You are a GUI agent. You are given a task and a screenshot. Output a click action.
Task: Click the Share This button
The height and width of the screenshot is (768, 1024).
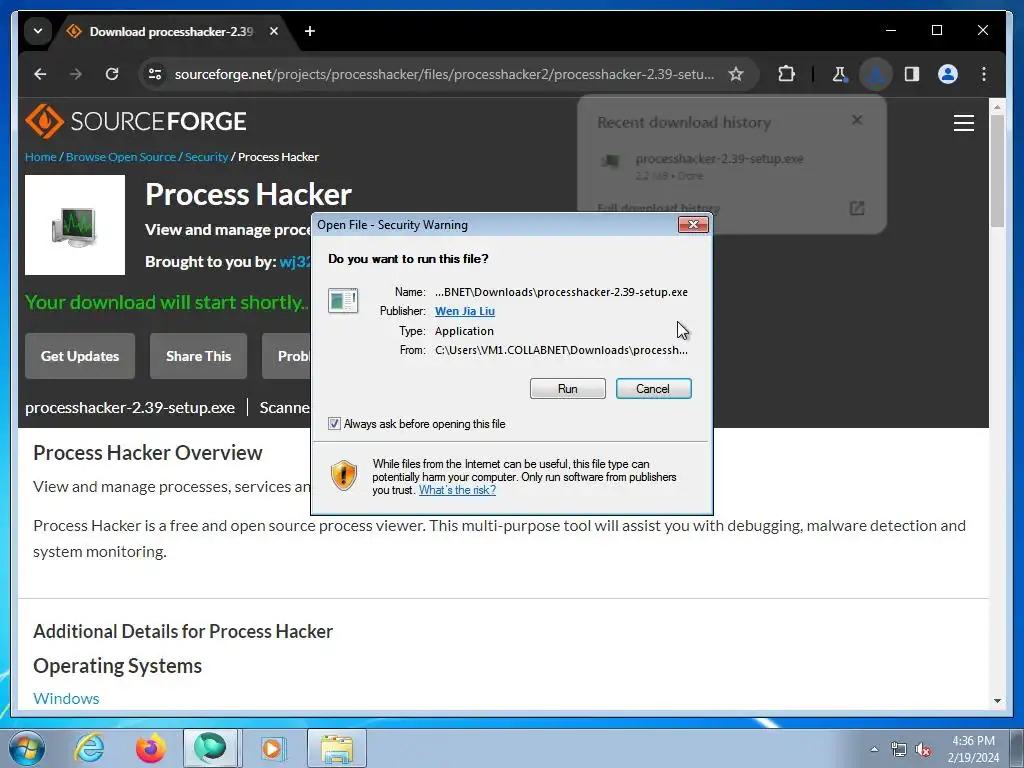(x=199, y=356)
